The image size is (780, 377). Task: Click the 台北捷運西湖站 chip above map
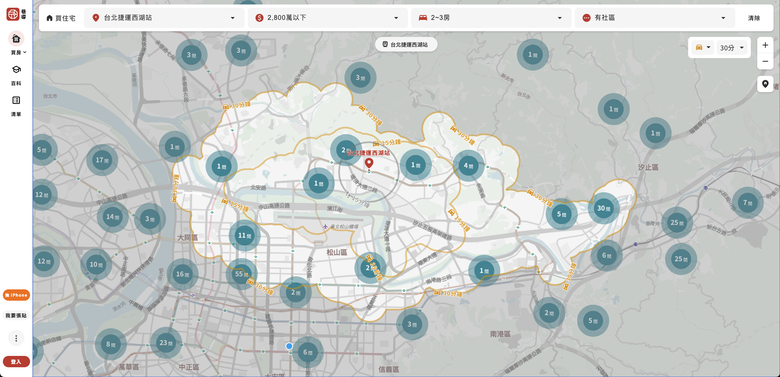click(406, 44)
